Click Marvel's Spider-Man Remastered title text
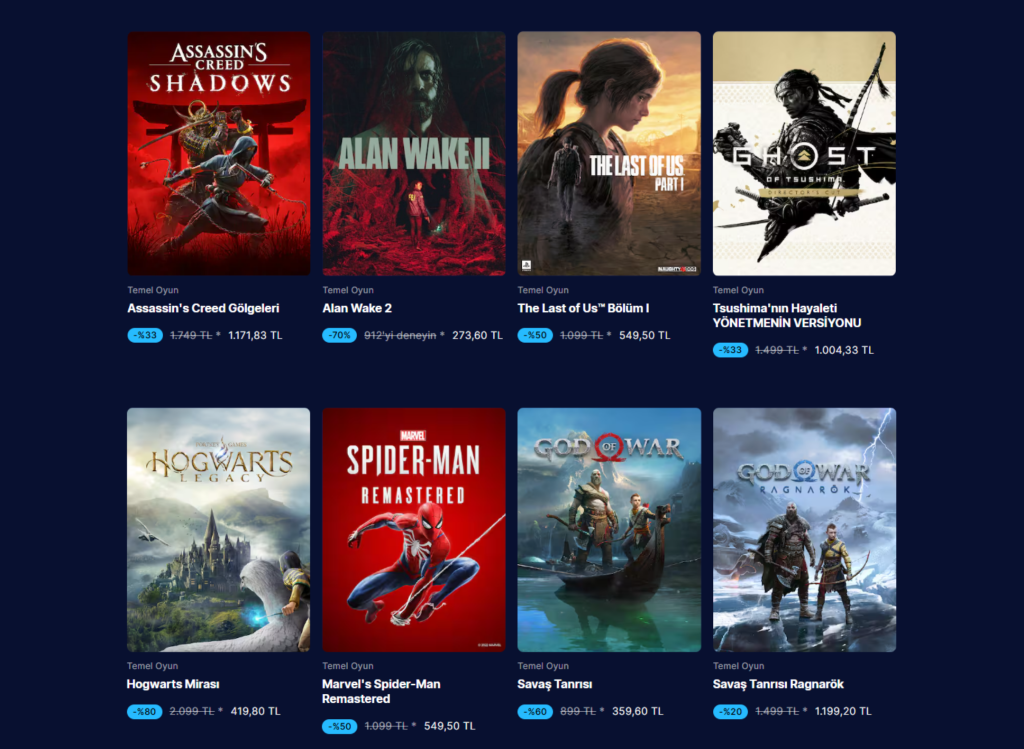 pos(381,692)
